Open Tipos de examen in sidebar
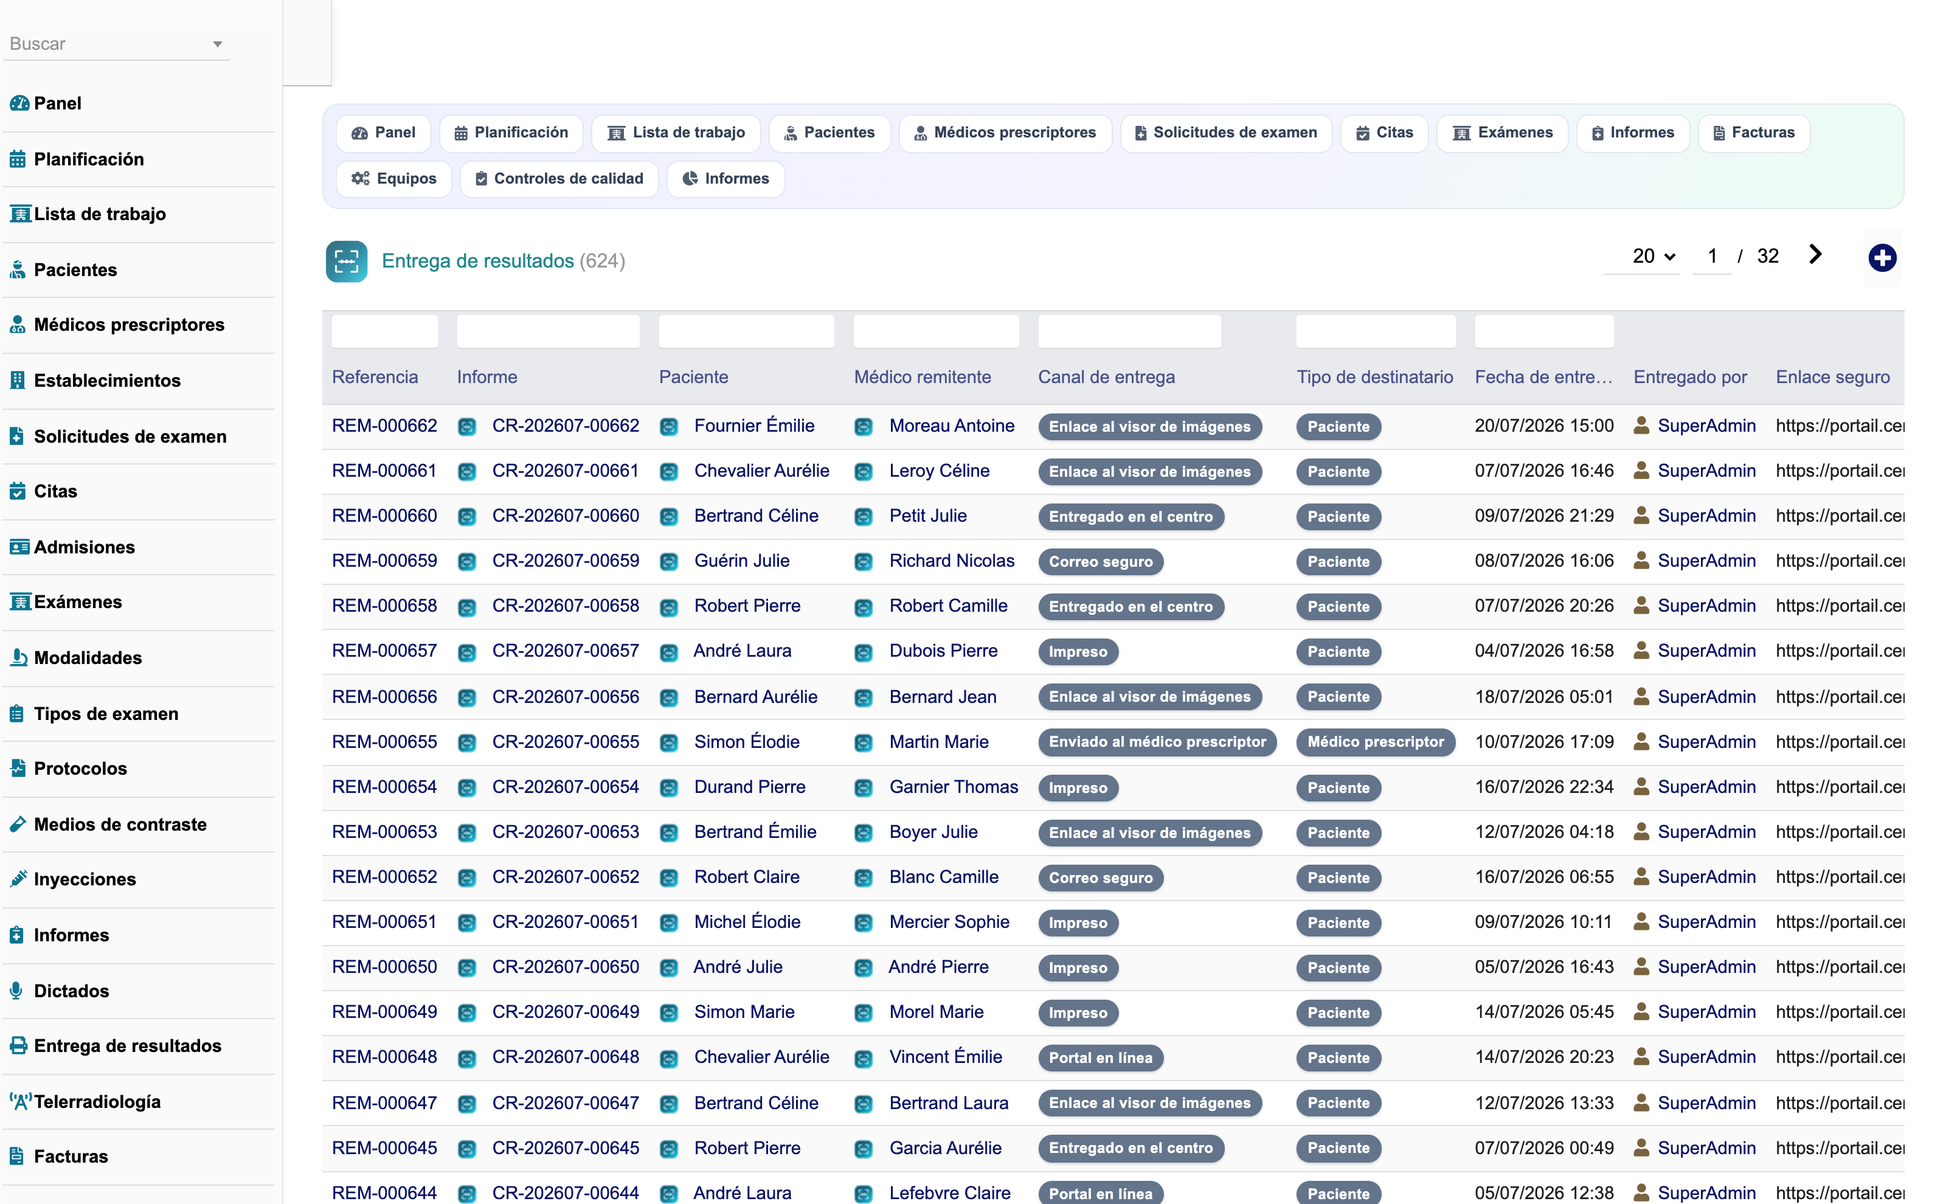Image resolution: width=1946 pixels, height=1204 pixels. pyautogui.click(x=106, y=714)
